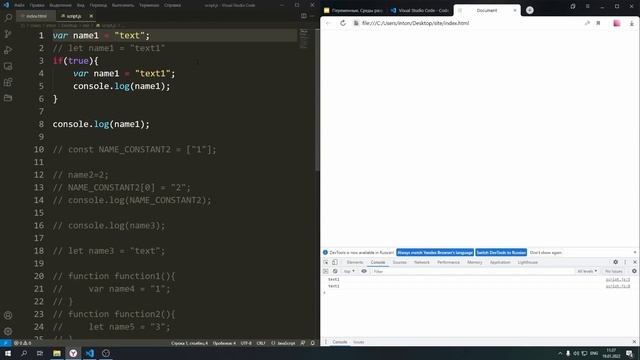Open the Файл menu in VS Code
The image size is (640, 360).
[x=19, y=5]
